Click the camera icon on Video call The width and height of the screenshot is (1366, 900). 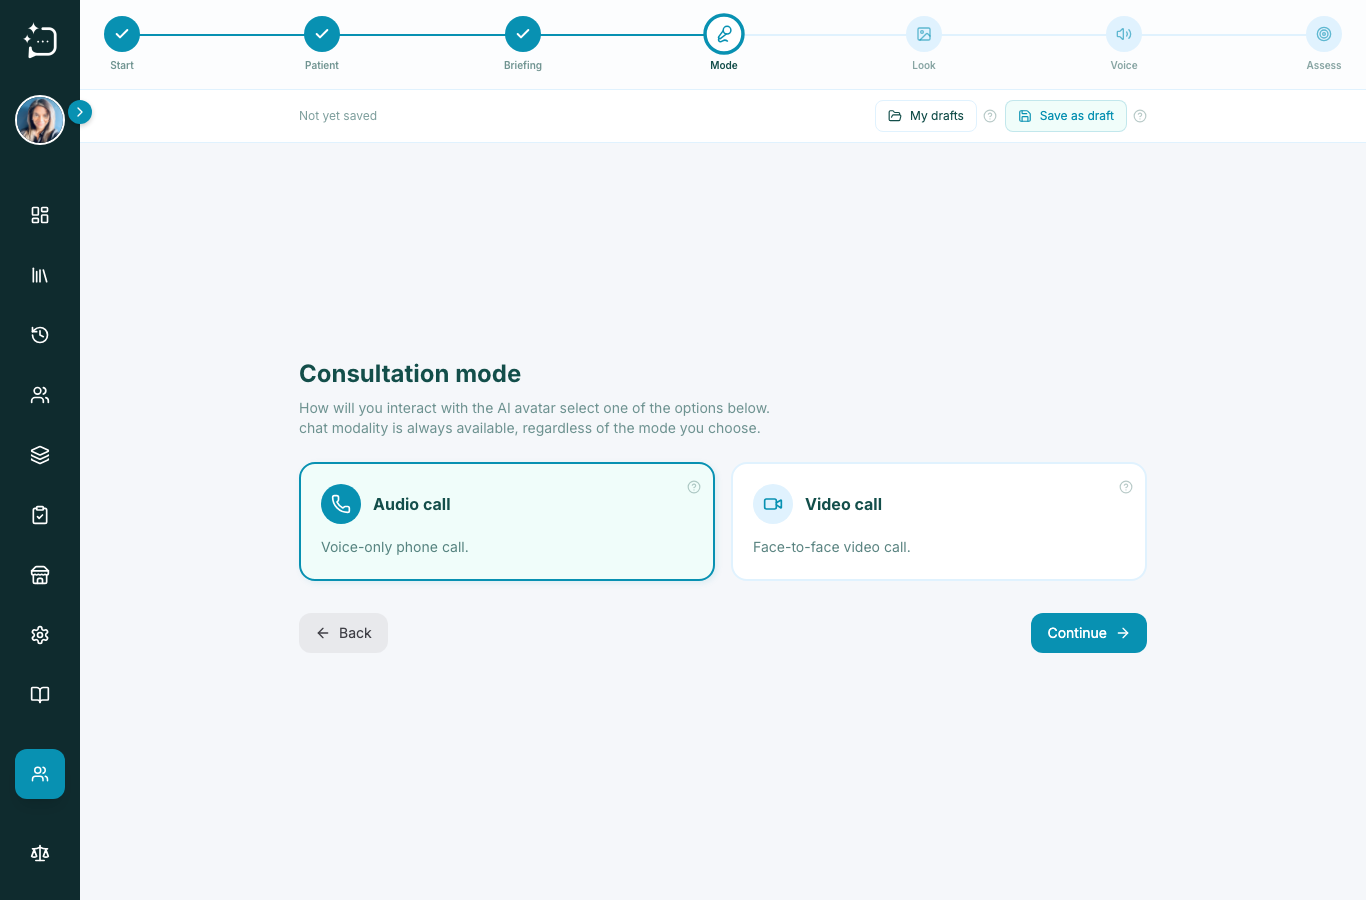[x=773, y=504]
